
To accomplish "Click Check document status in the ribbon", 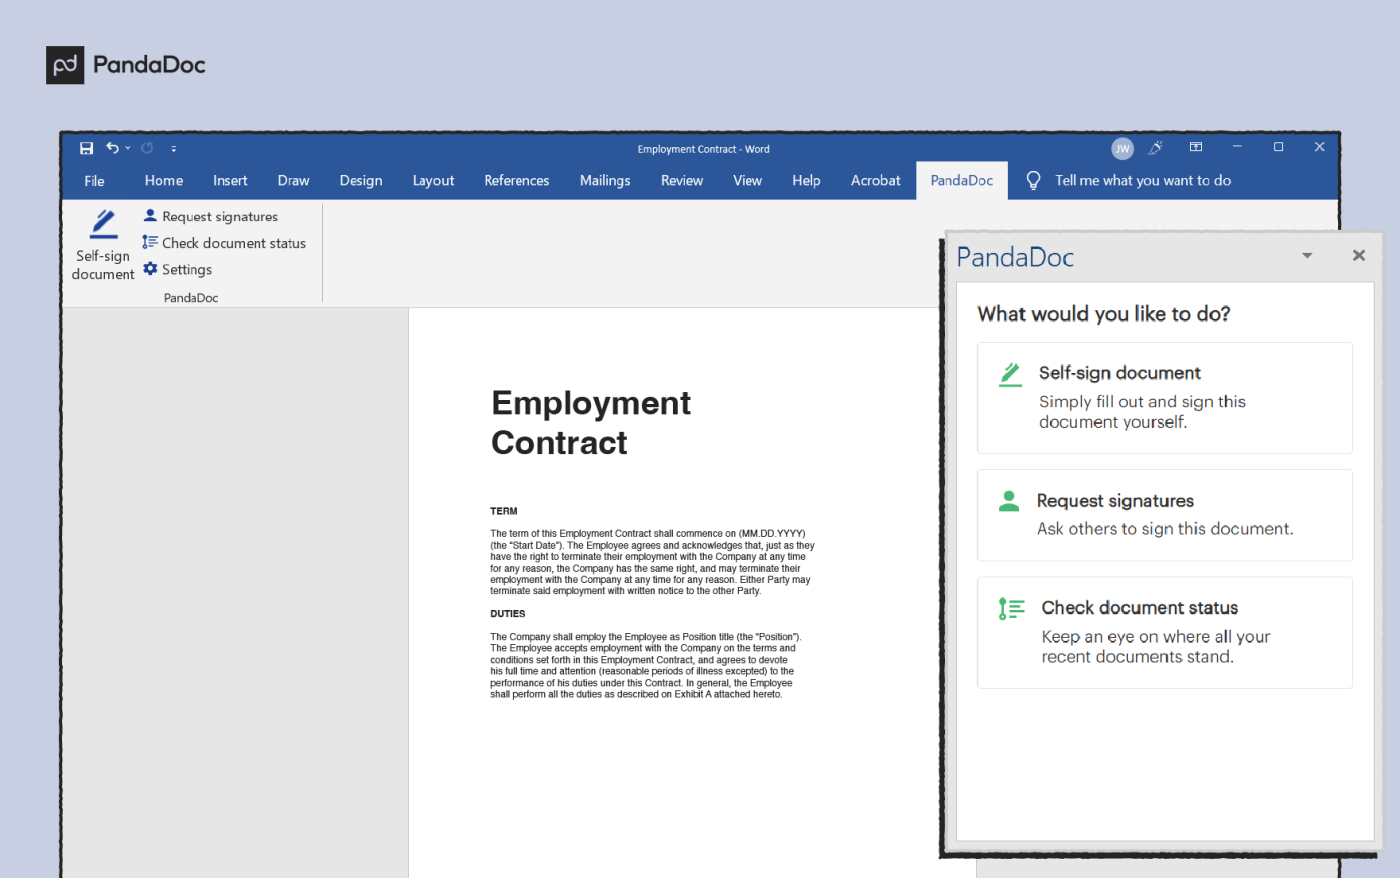I will pos(224,243).
